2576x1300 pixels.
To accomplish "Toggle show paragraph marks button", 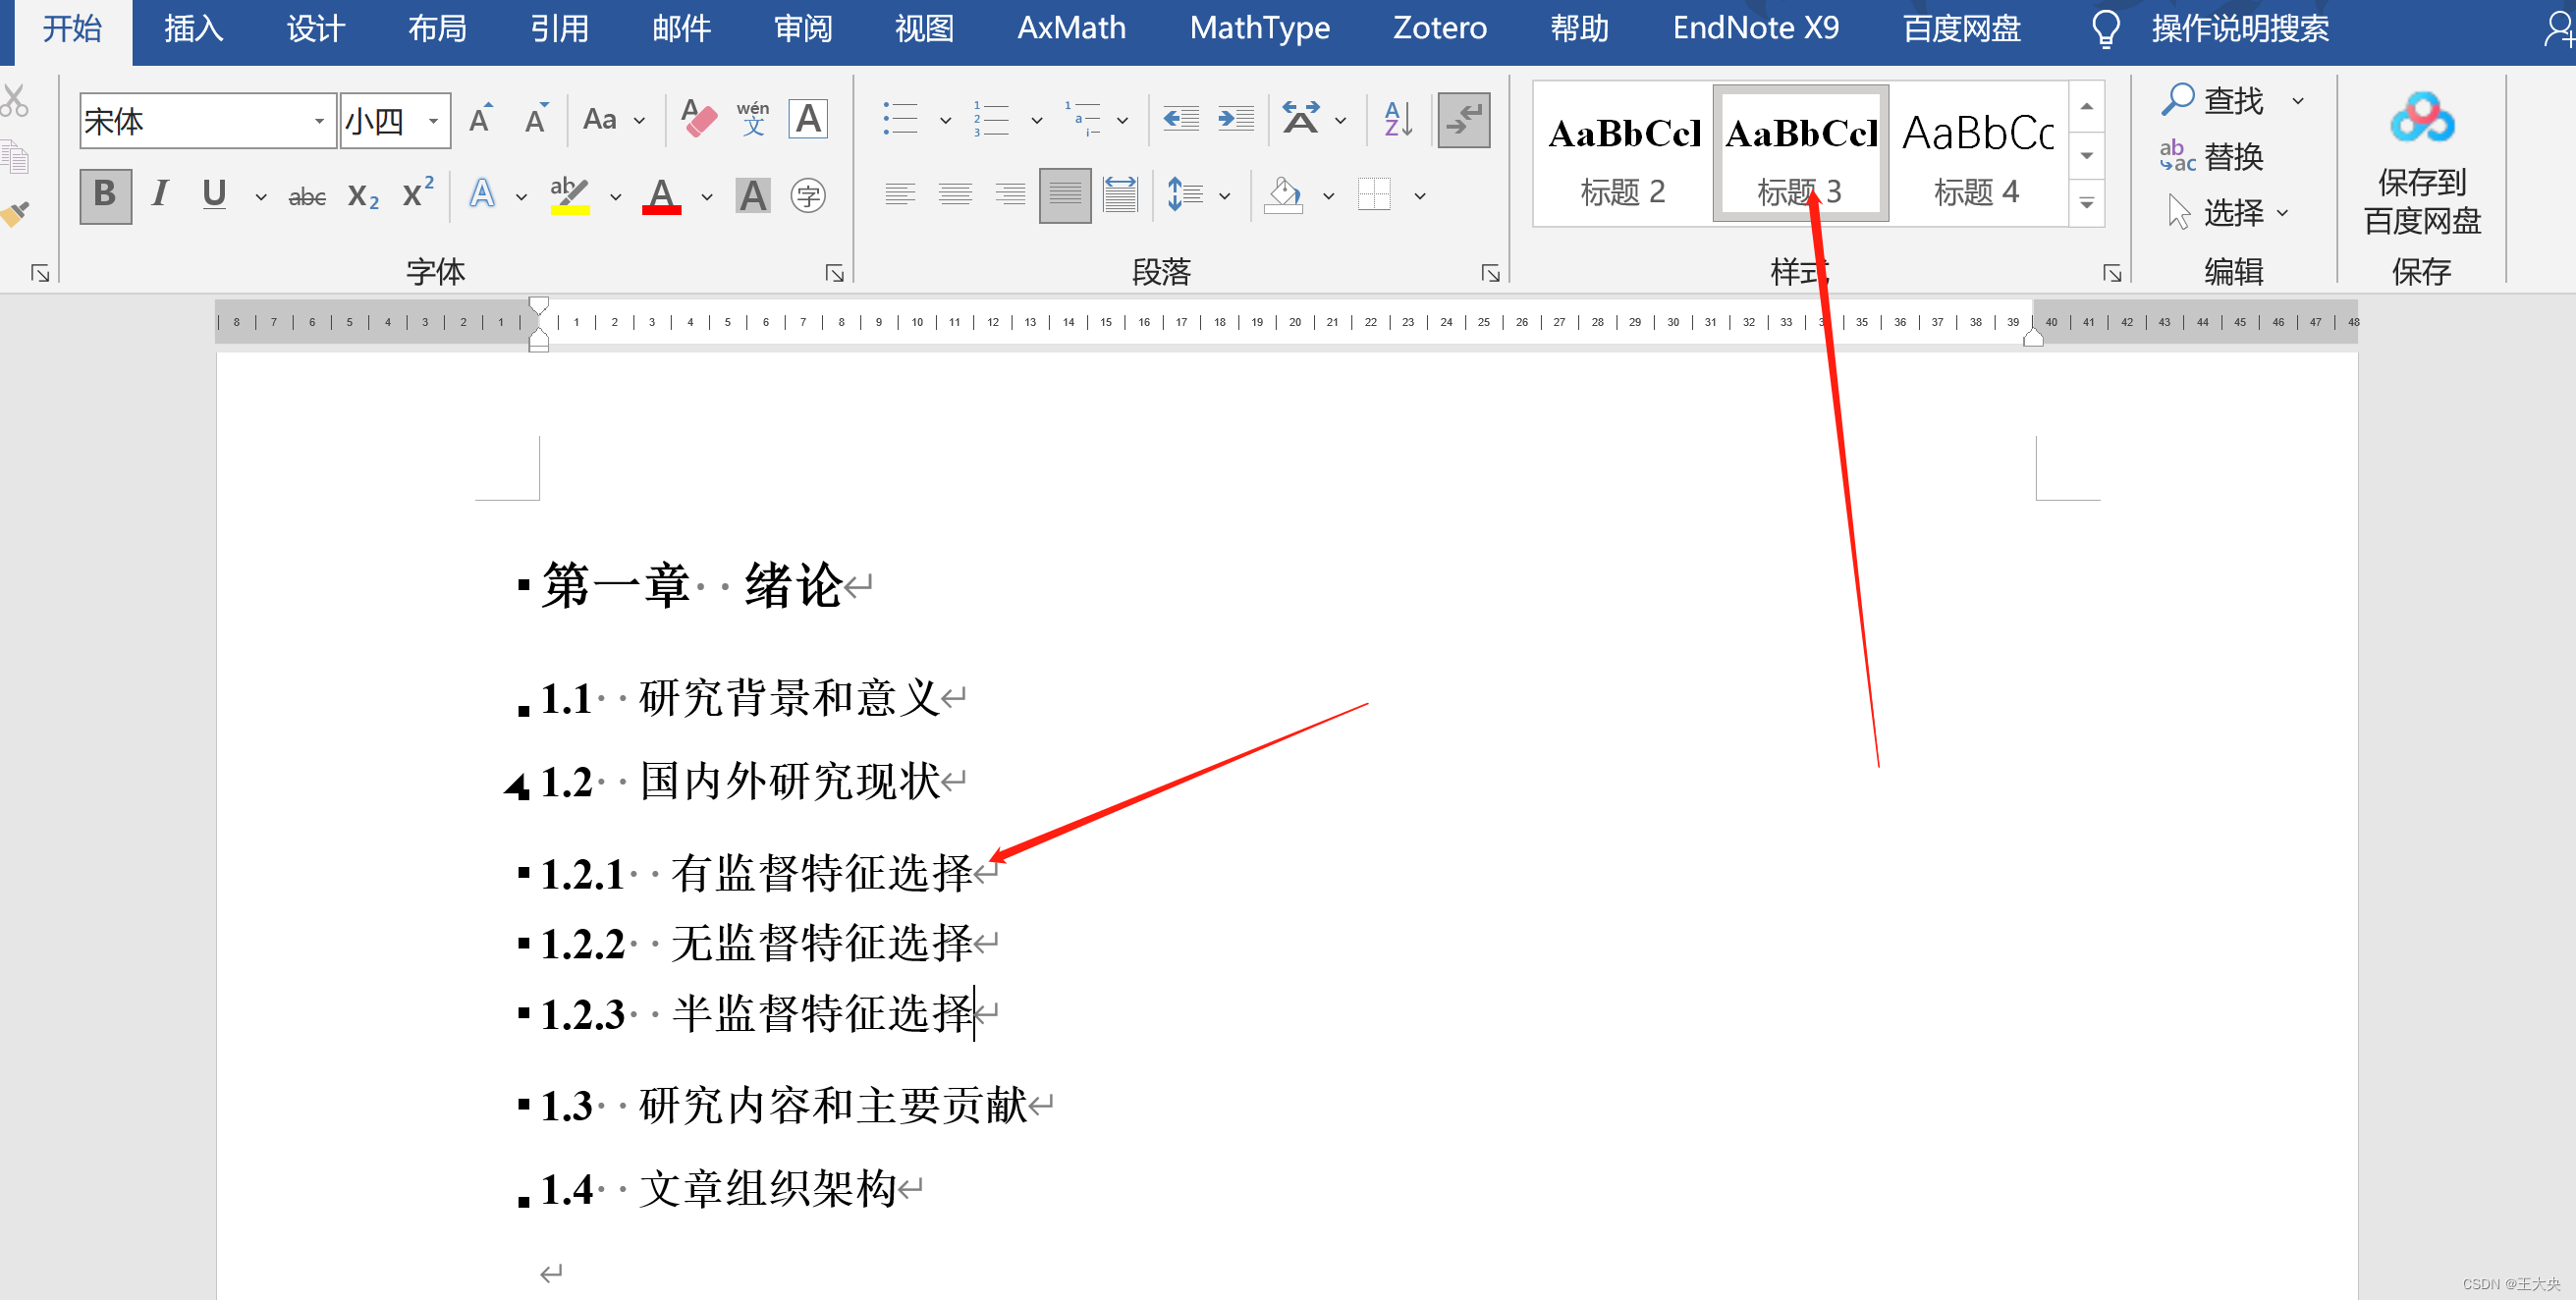I will tap(1464, 119).
